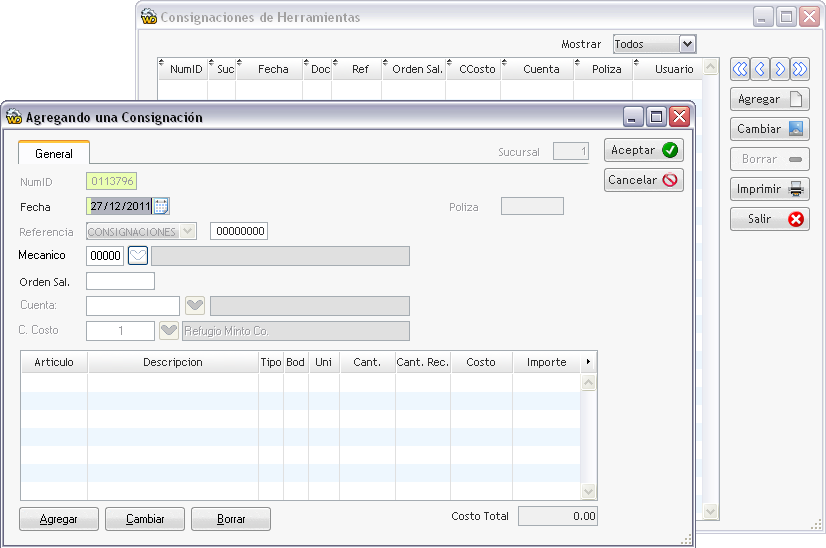The height and width of the screenshot is (548, 826).
Task: Select the General tab
Action: pos(54,153)
